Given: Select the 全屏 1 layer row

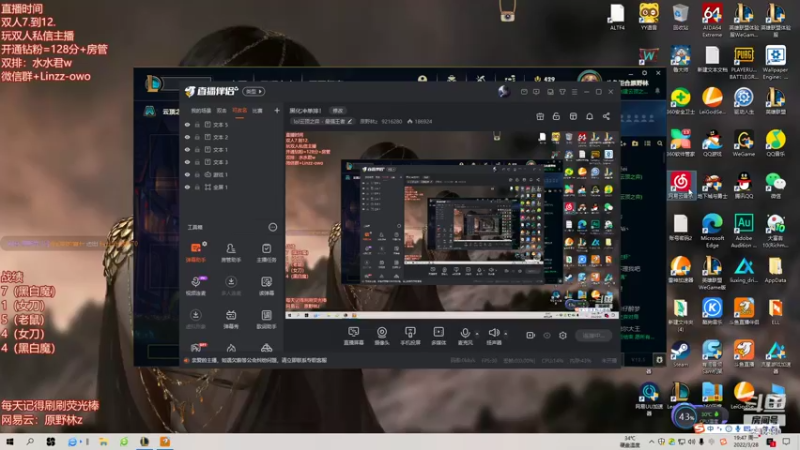Looking at the screenshot, I should (x=231, y=187).
